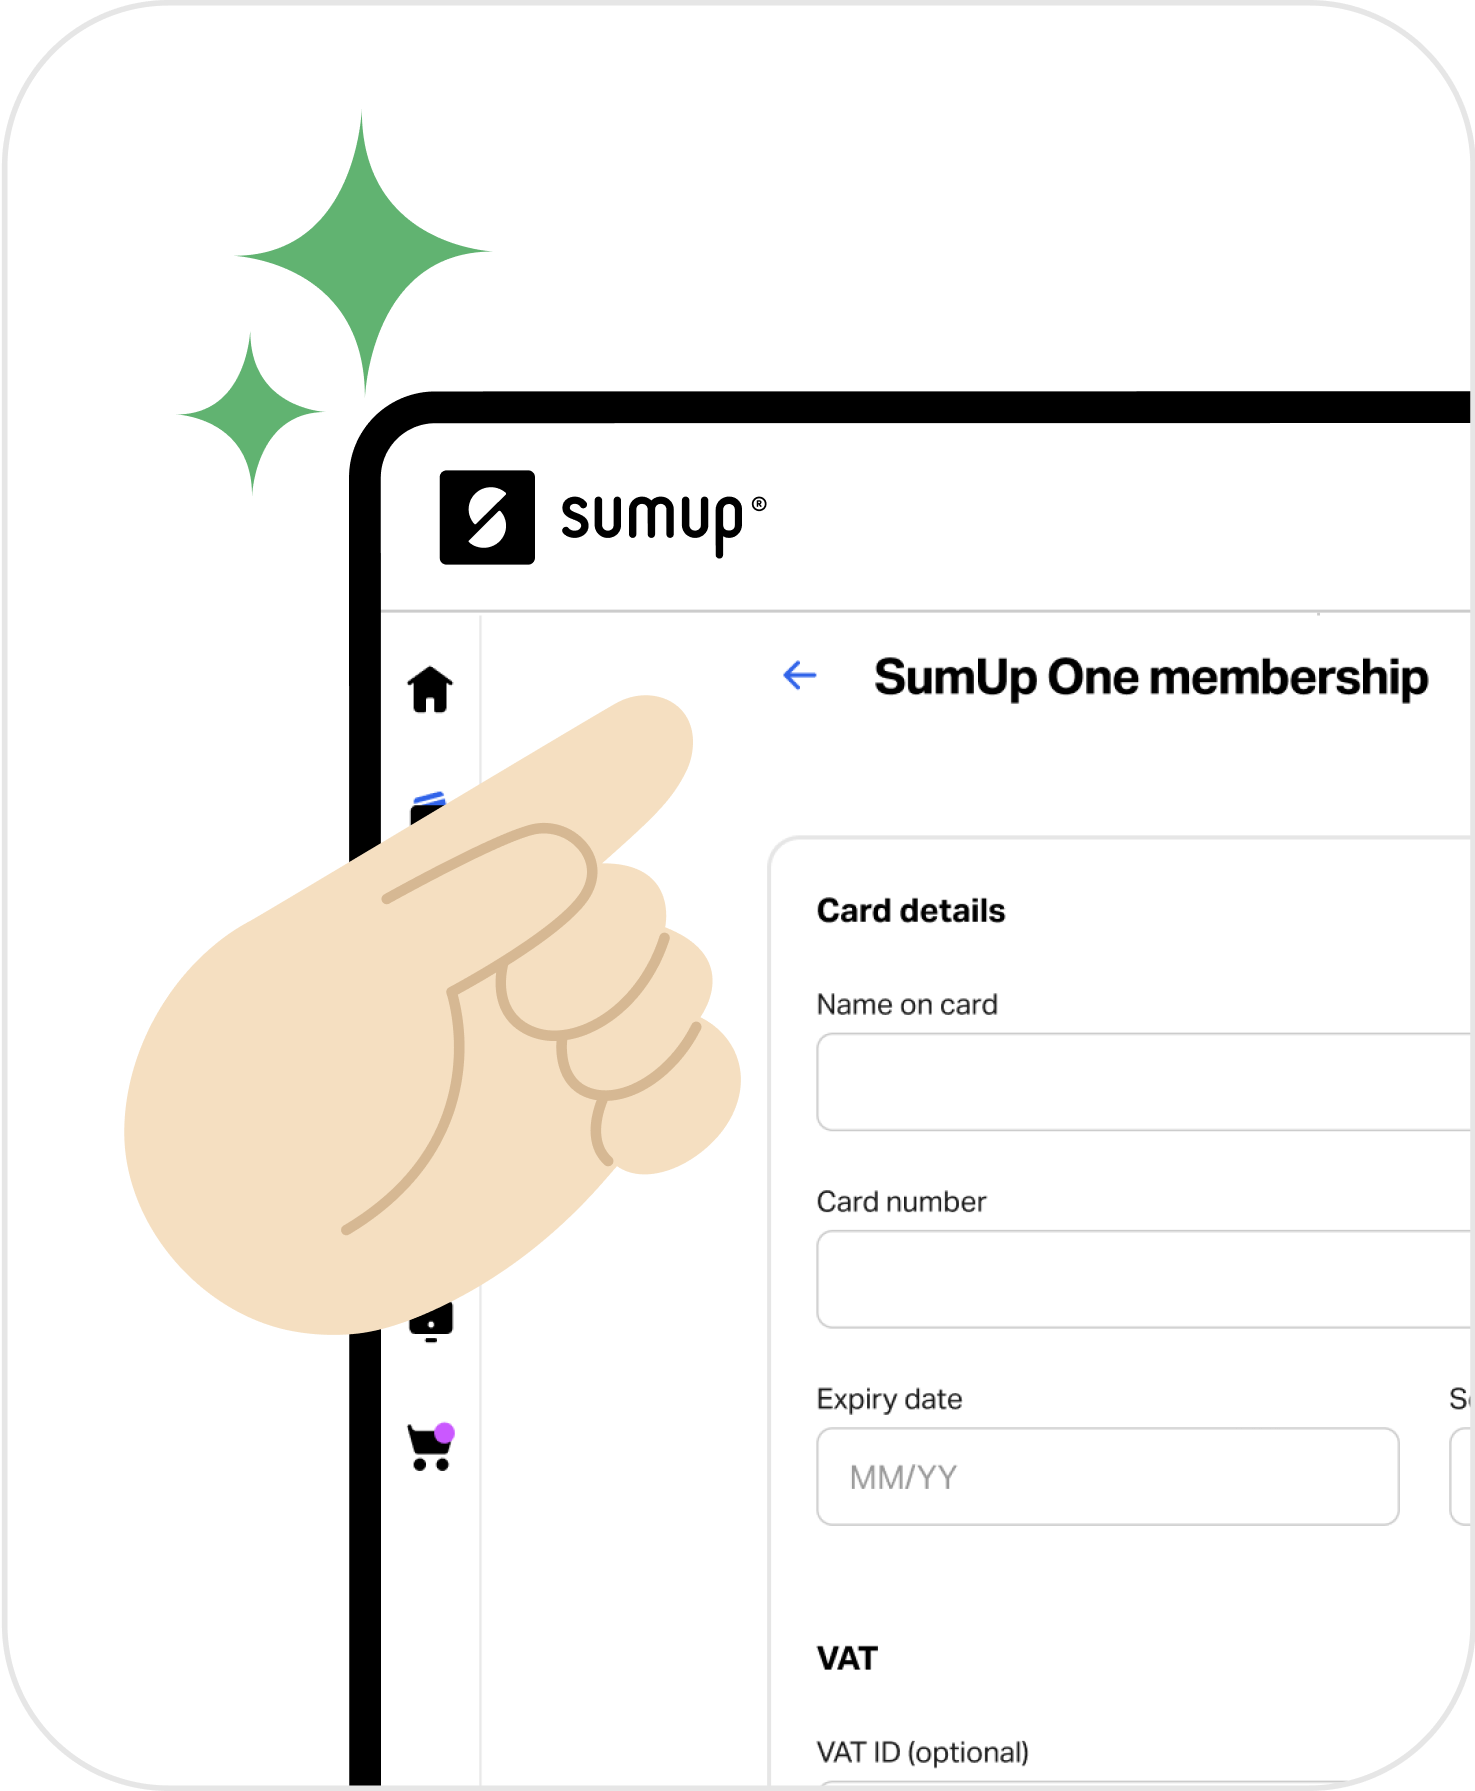1475x1791 pixels.
Task: Click the large green sparkle star
Action: 363,252
